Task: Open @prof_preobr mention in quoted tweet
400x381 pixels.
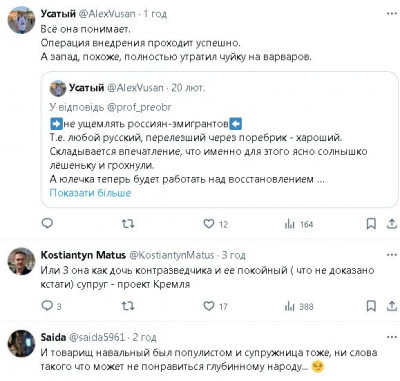Action: (139, 107)
